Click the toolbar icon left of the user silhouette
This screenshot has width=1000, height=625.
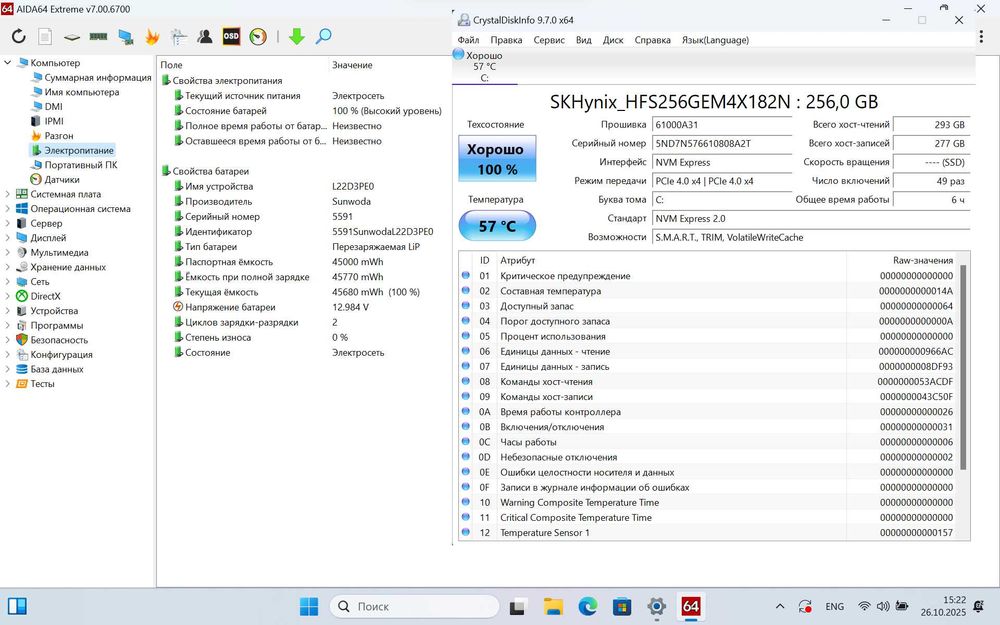click(179, 36)
